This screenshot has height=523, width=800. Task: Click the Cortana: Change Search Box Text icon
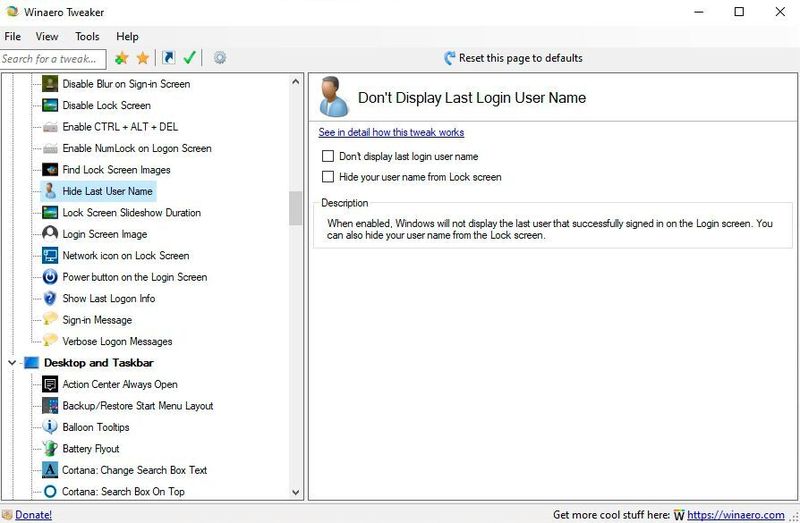click(50, 470)
